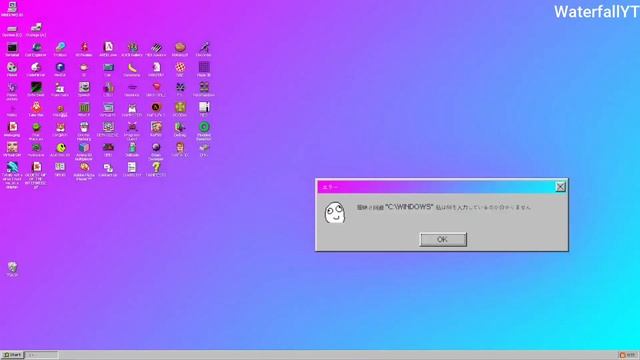Screen dimensions: 640x360
Task: Open the computer icon at the desktop's top-left
Action: (12, 7)
